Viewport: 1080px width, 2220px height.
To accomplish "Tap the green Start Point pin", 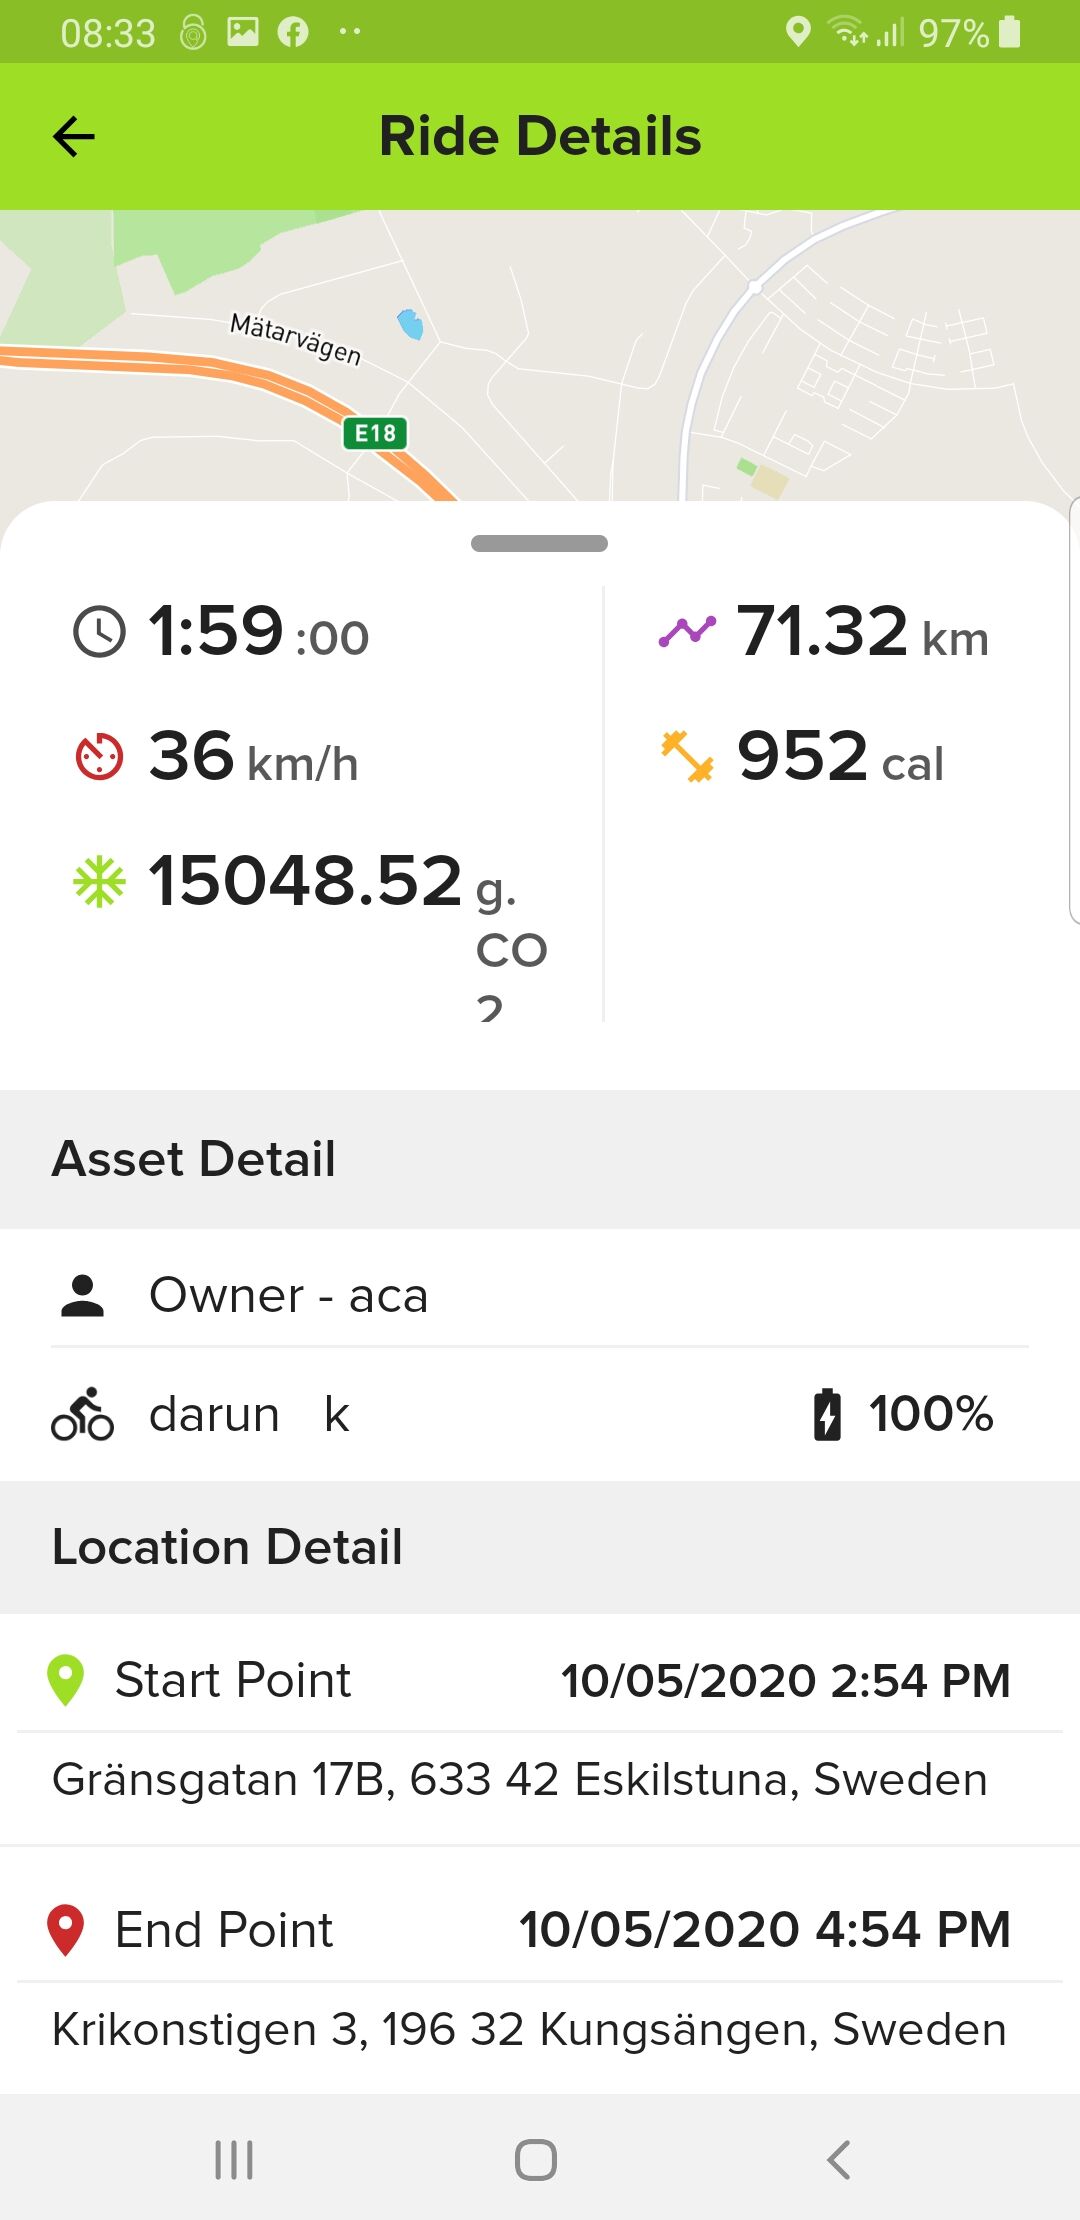I will [x=66, y=1680].
